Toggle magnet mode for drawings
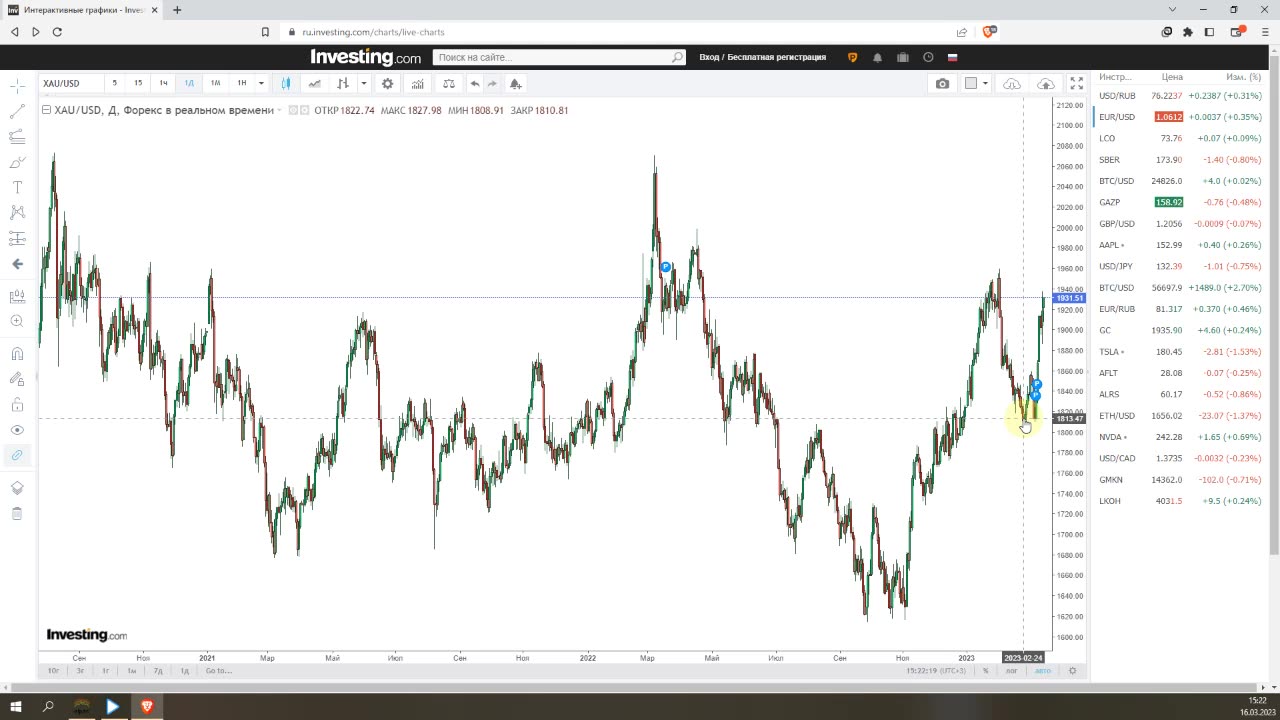Image resolution: width=1280 pixels, height=720 pixels. [x=17, y=353]
